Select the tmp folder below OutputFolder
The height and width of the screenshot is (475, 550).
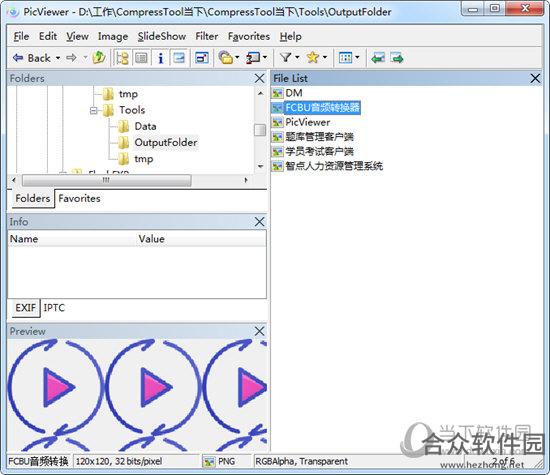(x=143, y=159)
